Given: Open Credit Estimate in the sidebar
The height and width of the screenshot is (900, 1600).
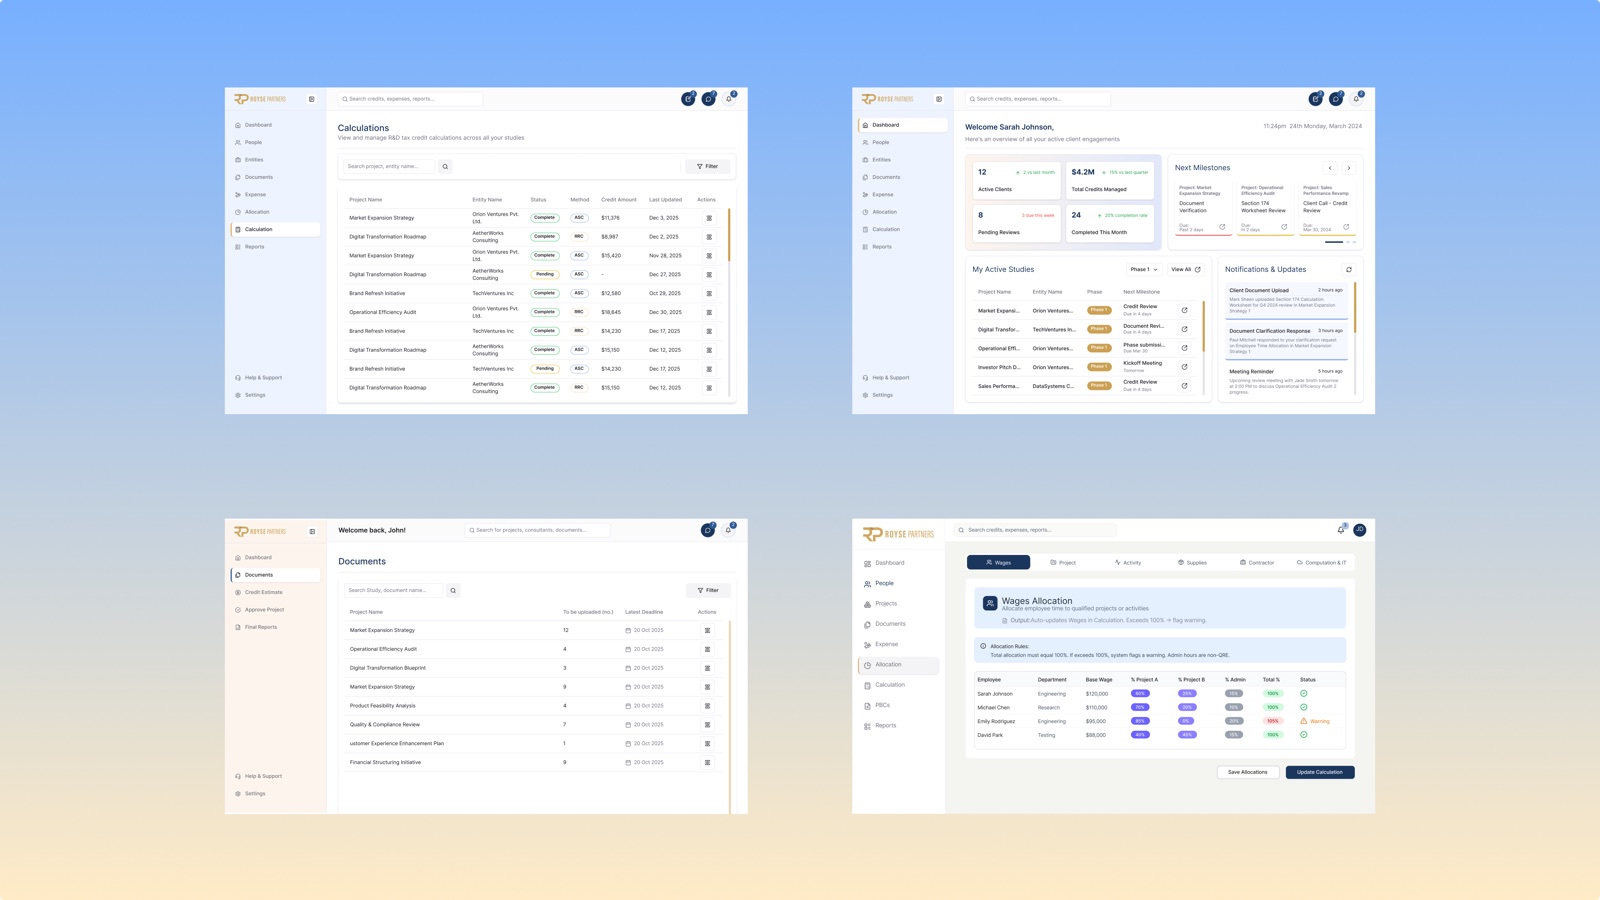Looking at the screenshot, I should (264, 592).
